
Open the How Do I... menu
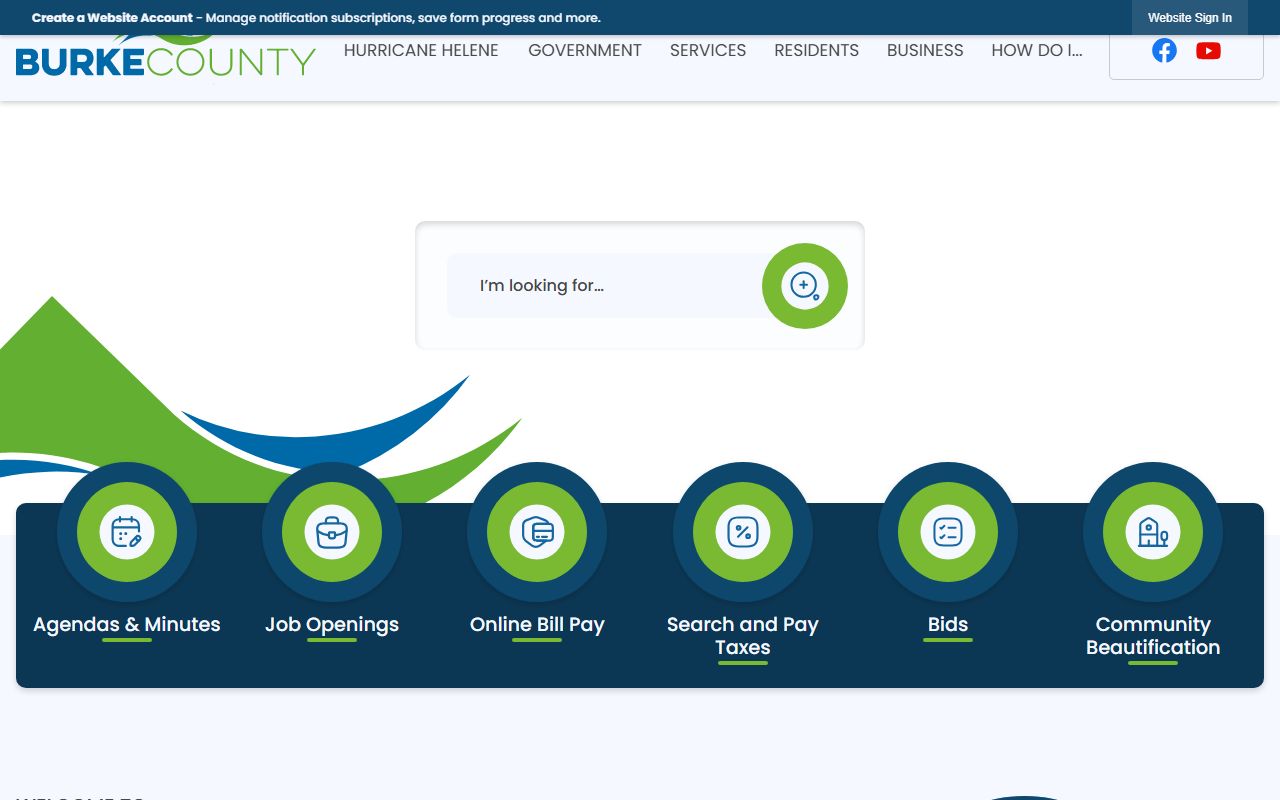pos(1037,51)
